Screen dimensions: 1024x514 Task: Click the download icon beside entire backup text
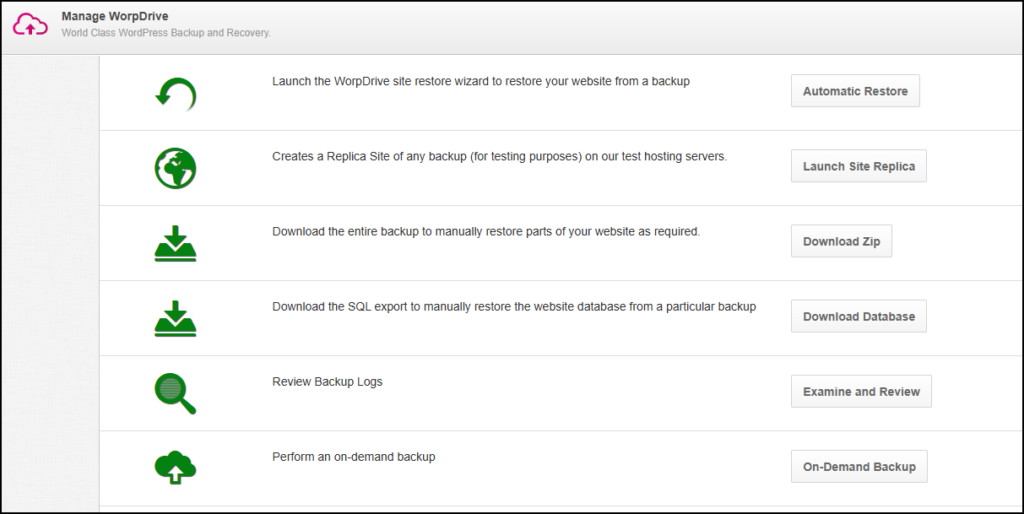click(x=176, y=244)
